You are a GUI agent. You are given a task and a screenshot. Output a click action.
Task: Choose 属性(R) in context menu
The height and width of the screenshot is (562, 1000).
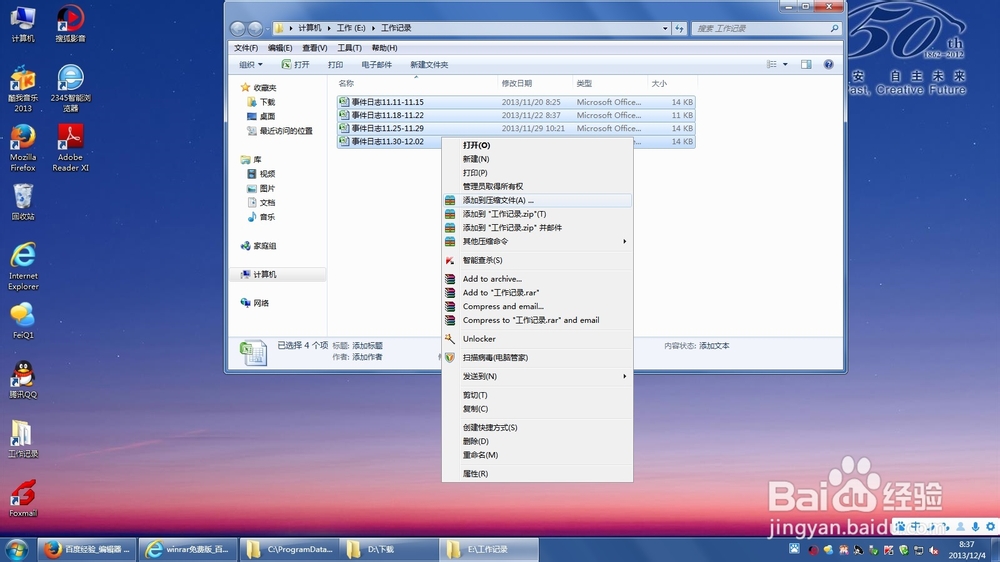[537, 474]
